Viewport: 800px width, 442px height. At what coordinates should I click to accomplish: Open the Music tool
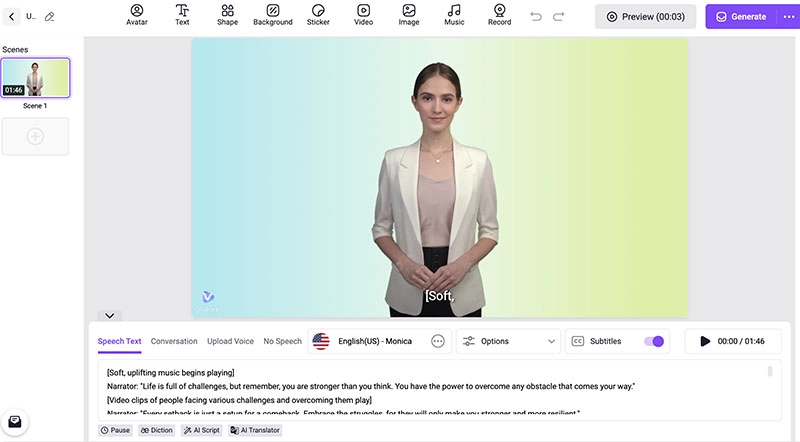tap(454, 15)
